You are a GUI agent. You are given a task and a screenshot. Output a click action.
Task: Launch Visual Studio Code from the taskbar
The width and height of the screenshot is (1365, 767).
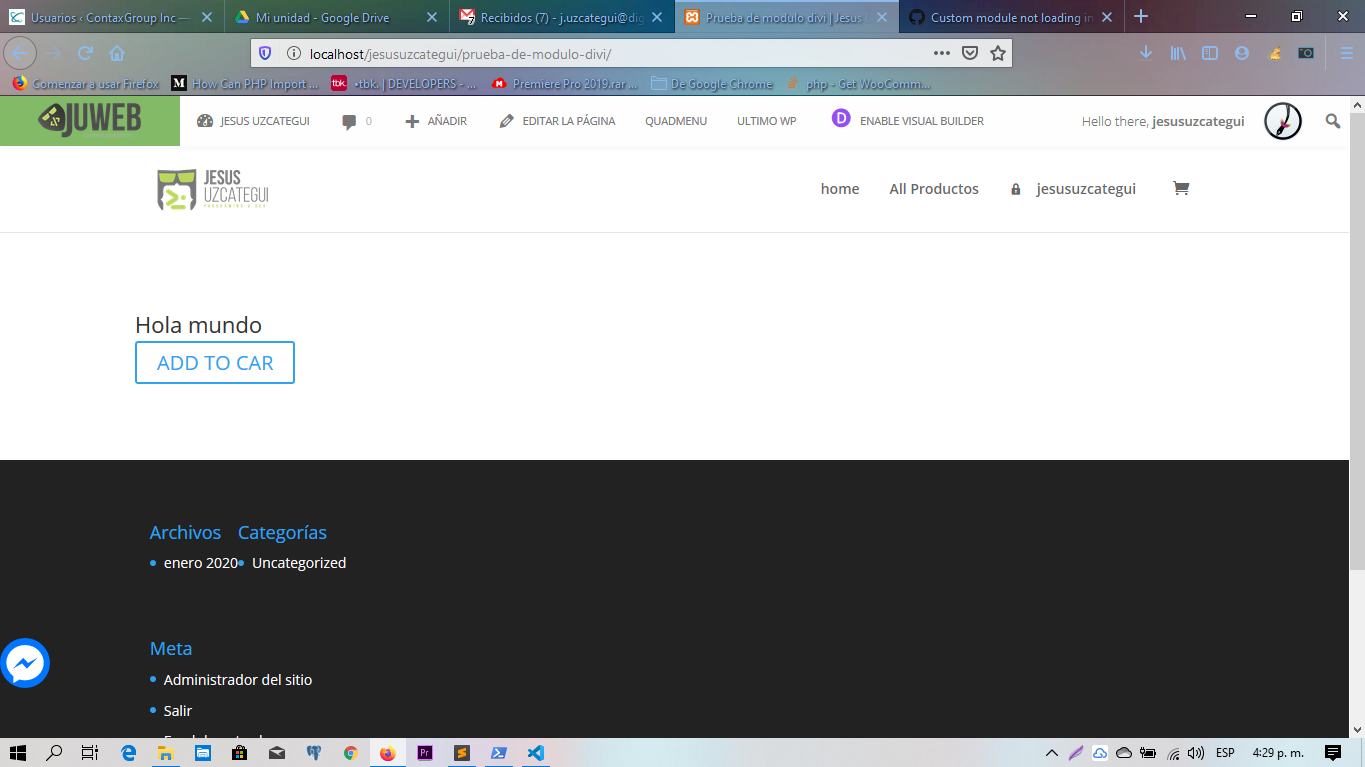click(535, 754)
